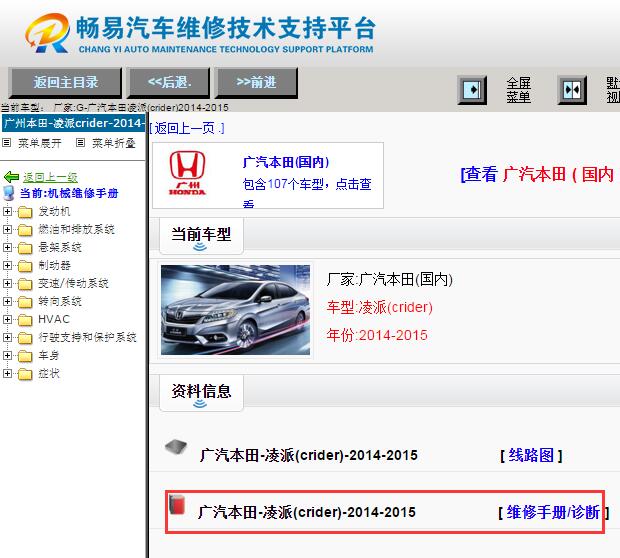Click the >>前进 forward button
Screen dimensions: 620x558
(x=256, y=83)
